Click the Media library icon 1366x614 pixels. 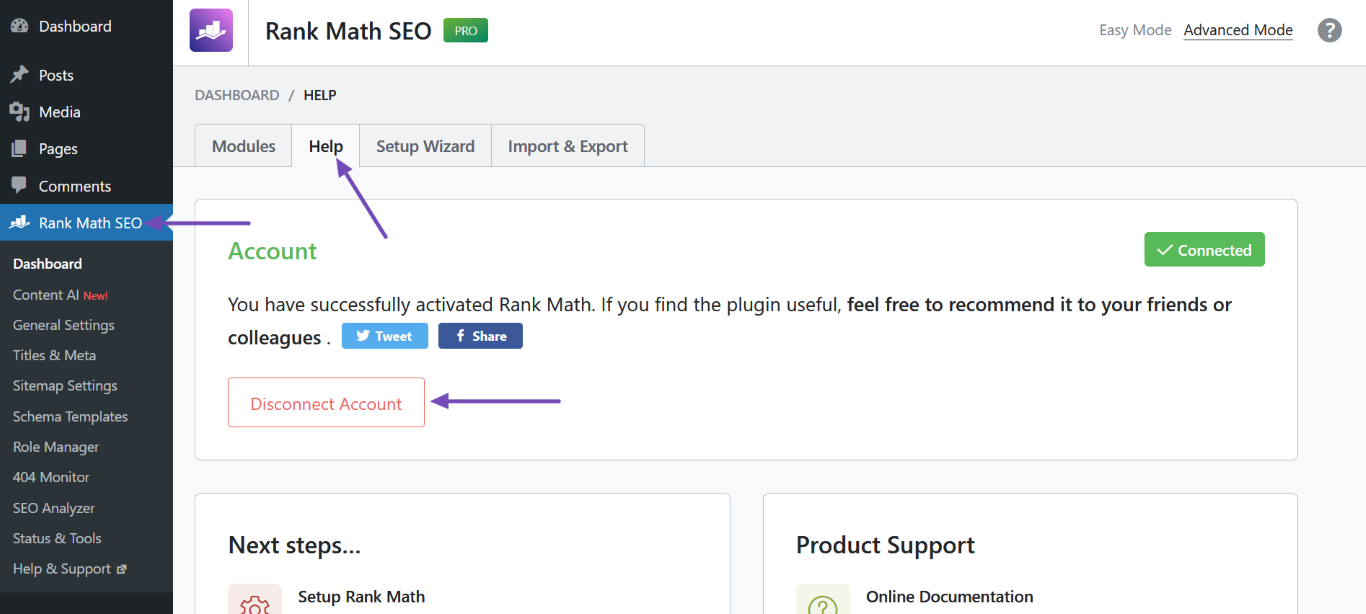[19, 112]
